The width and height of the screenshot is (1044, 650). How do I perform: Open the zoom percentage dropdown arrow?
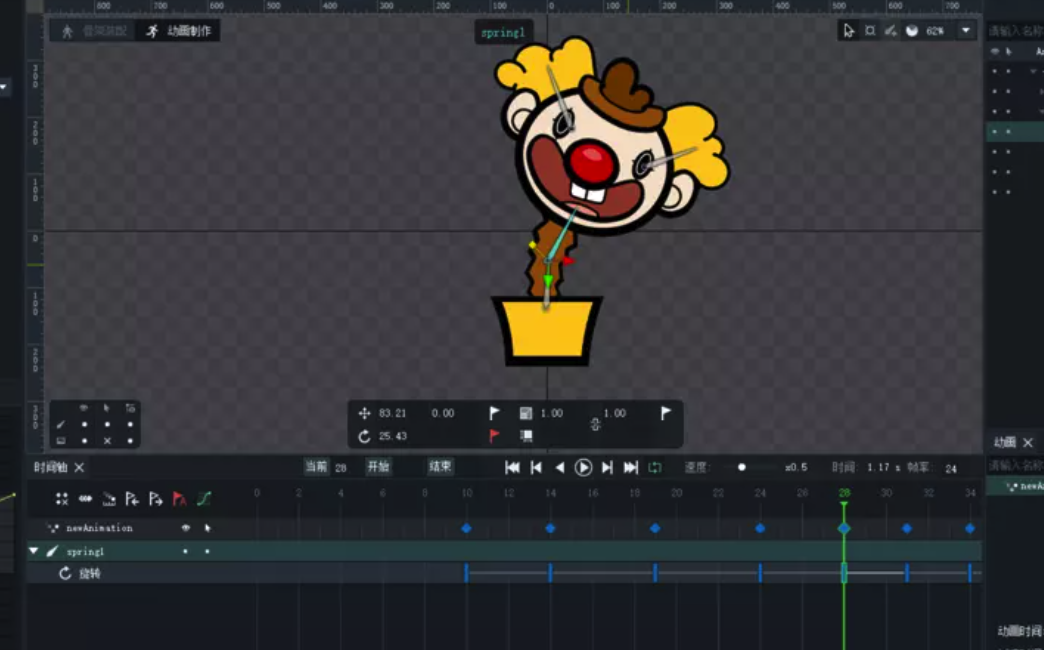click(x=965, y=31)
